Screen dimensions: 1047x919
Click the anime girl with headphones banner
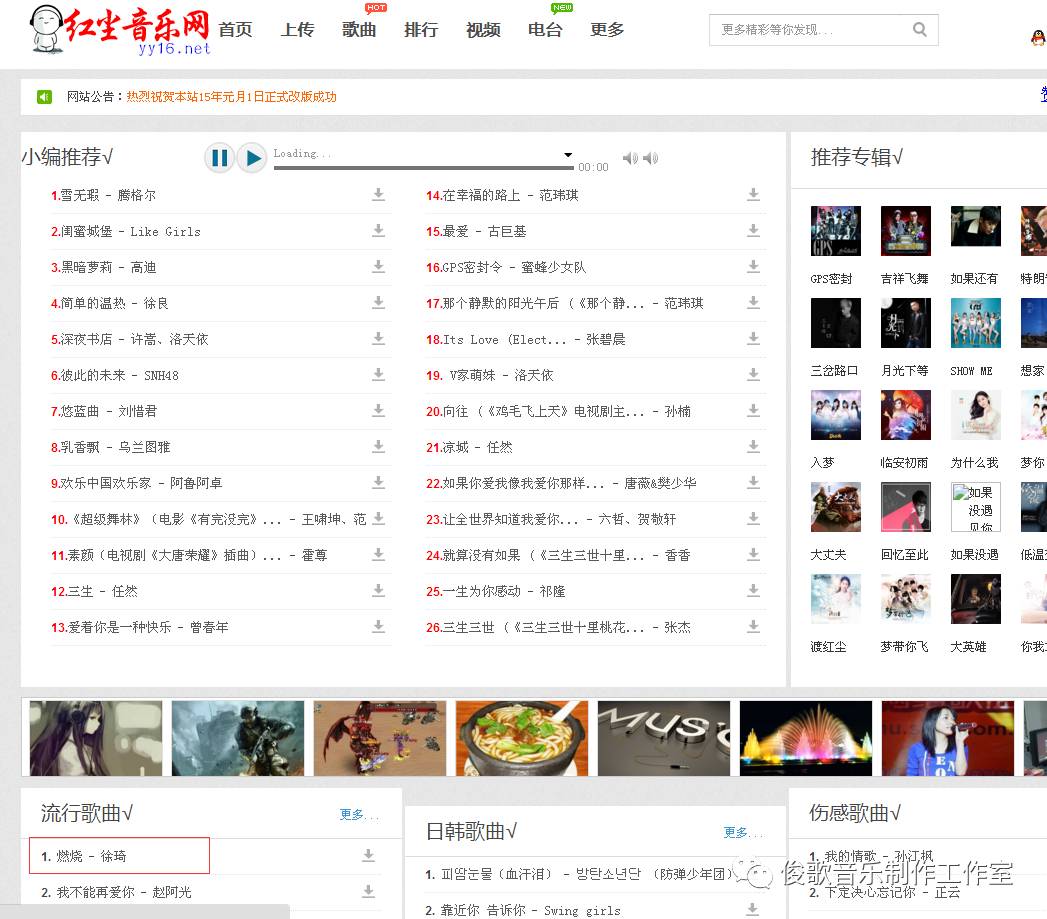(x=95, y=738)
